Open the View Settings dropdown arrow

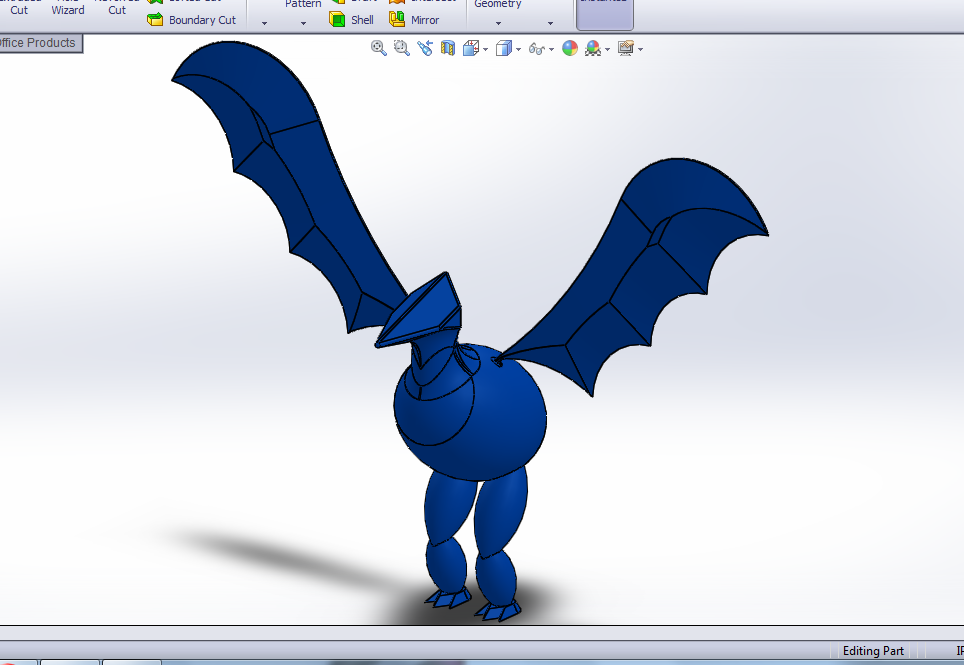point(641,49)
